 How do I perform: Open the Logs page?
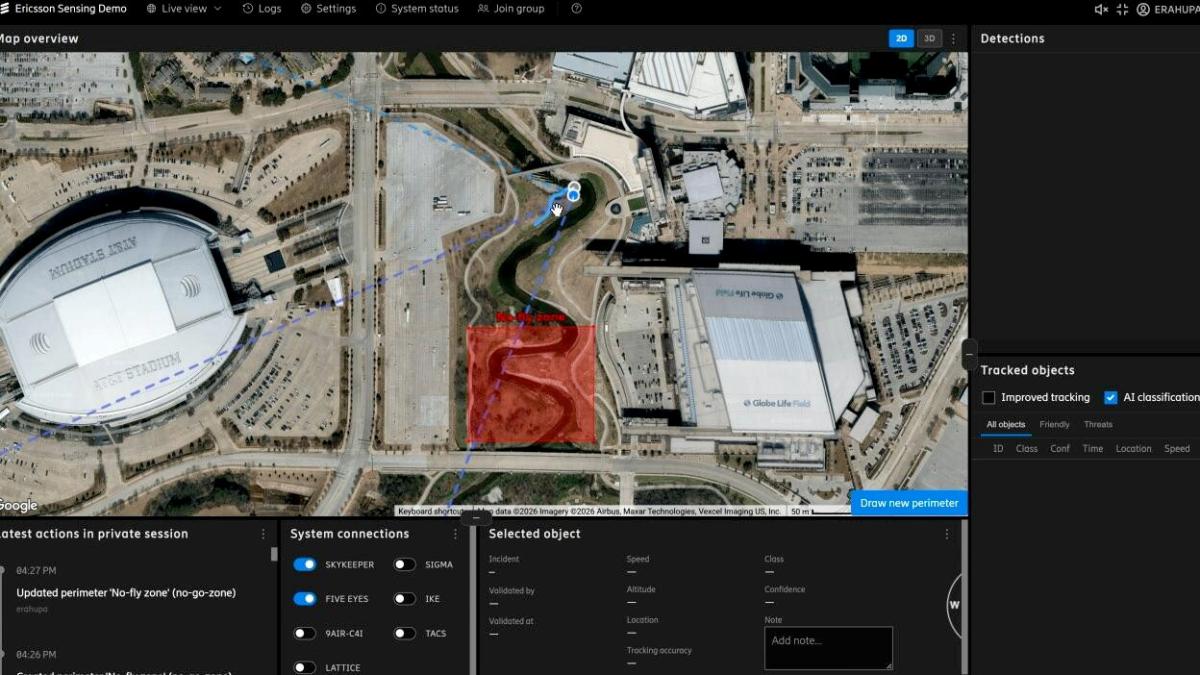(x=262, y=9)
